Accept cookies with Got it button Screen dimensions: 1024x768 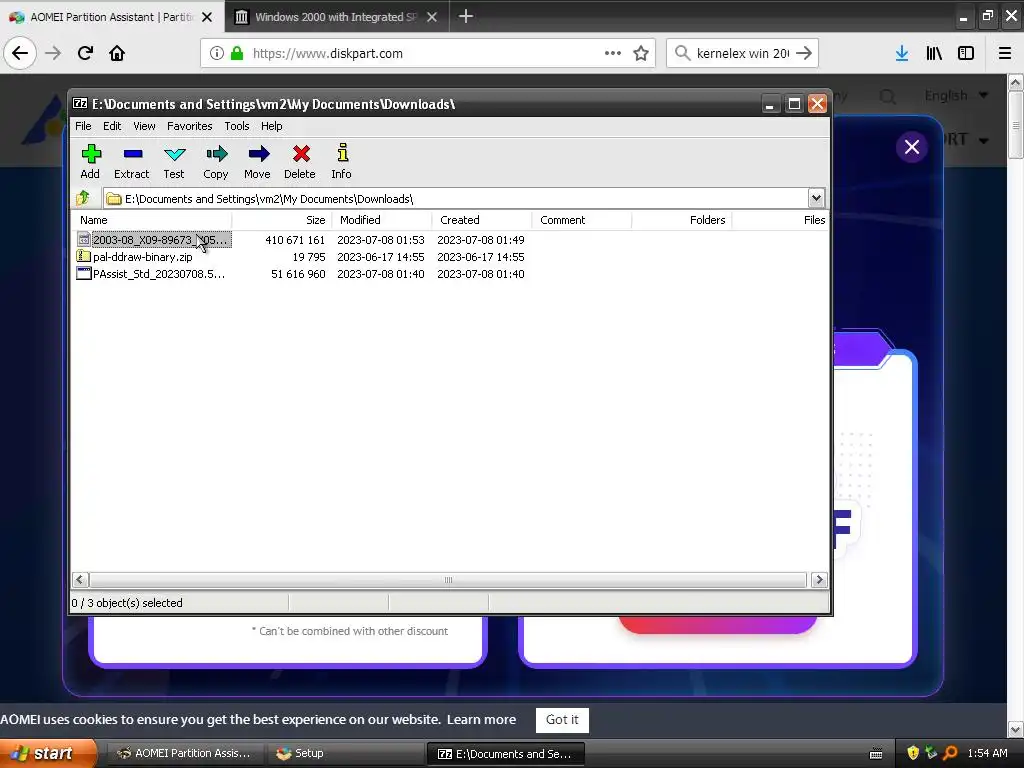pos(562,720)
